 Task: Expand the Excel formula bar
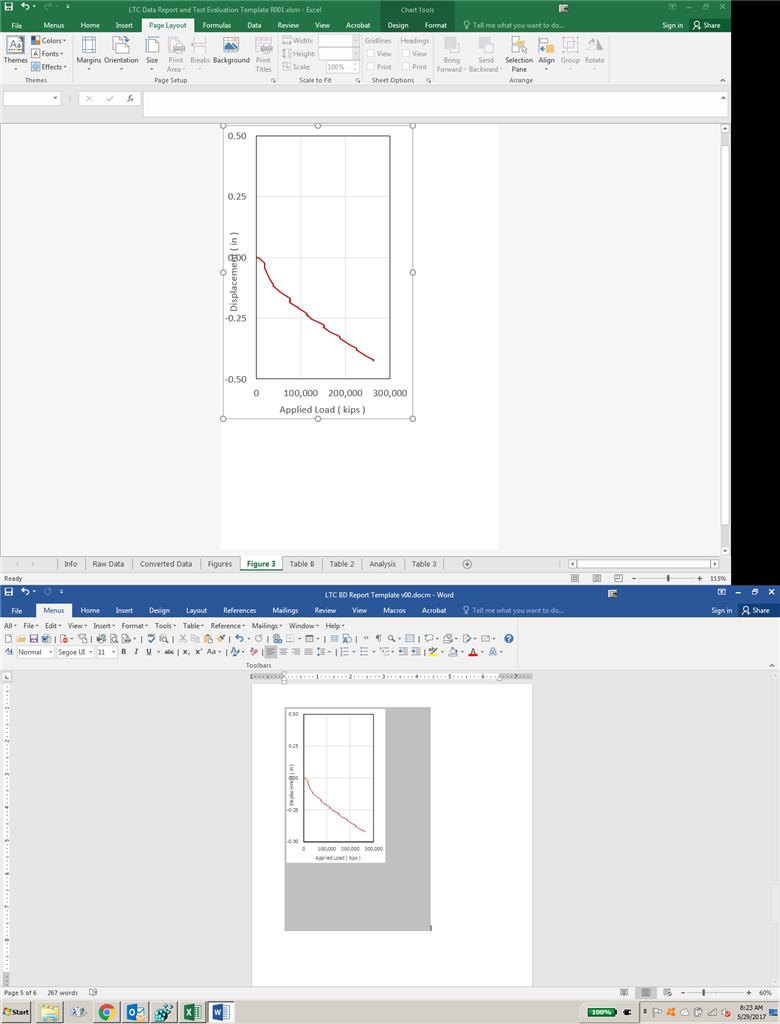[723, 98]
